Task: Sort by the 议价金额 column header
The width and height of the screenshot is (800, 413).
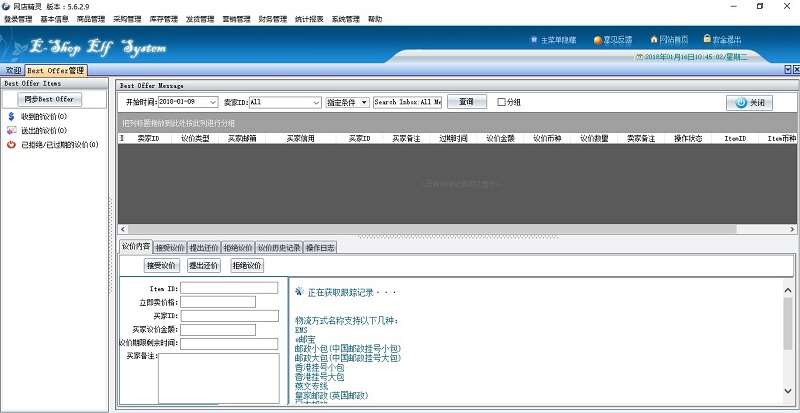Action: (x=501, y=138)
